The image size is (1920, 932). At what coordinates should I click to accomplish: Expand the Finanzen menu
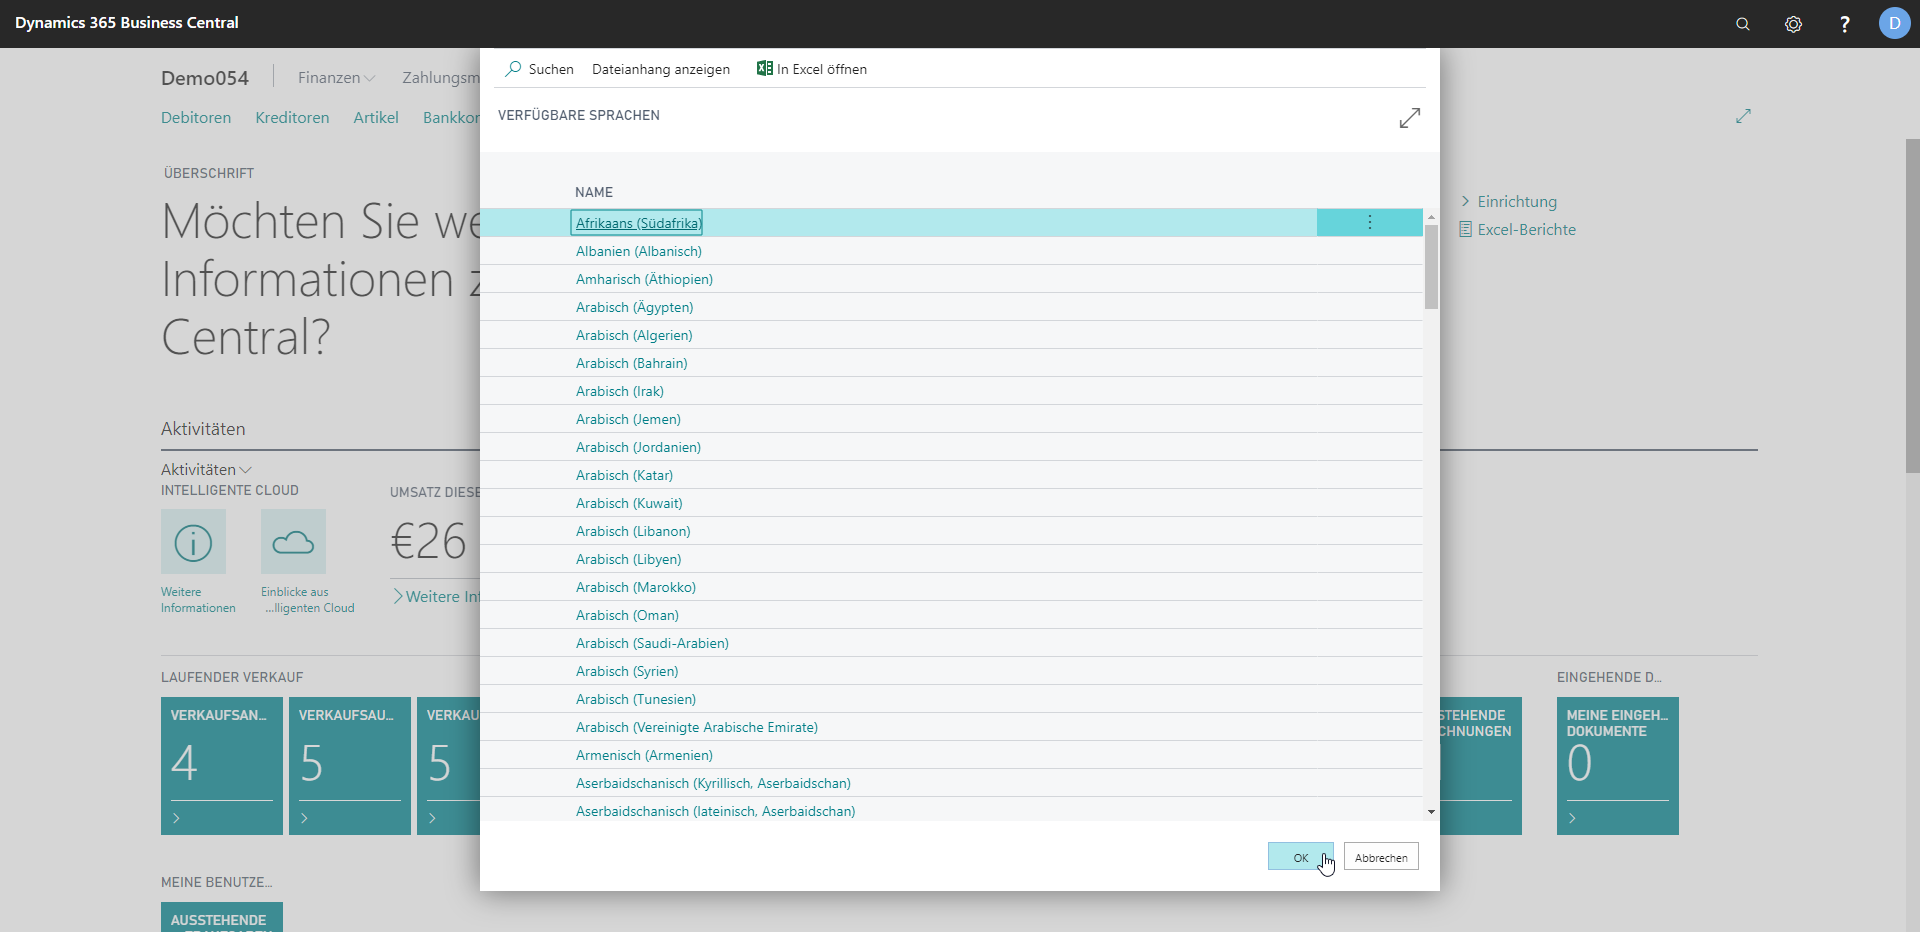[336, 78]
